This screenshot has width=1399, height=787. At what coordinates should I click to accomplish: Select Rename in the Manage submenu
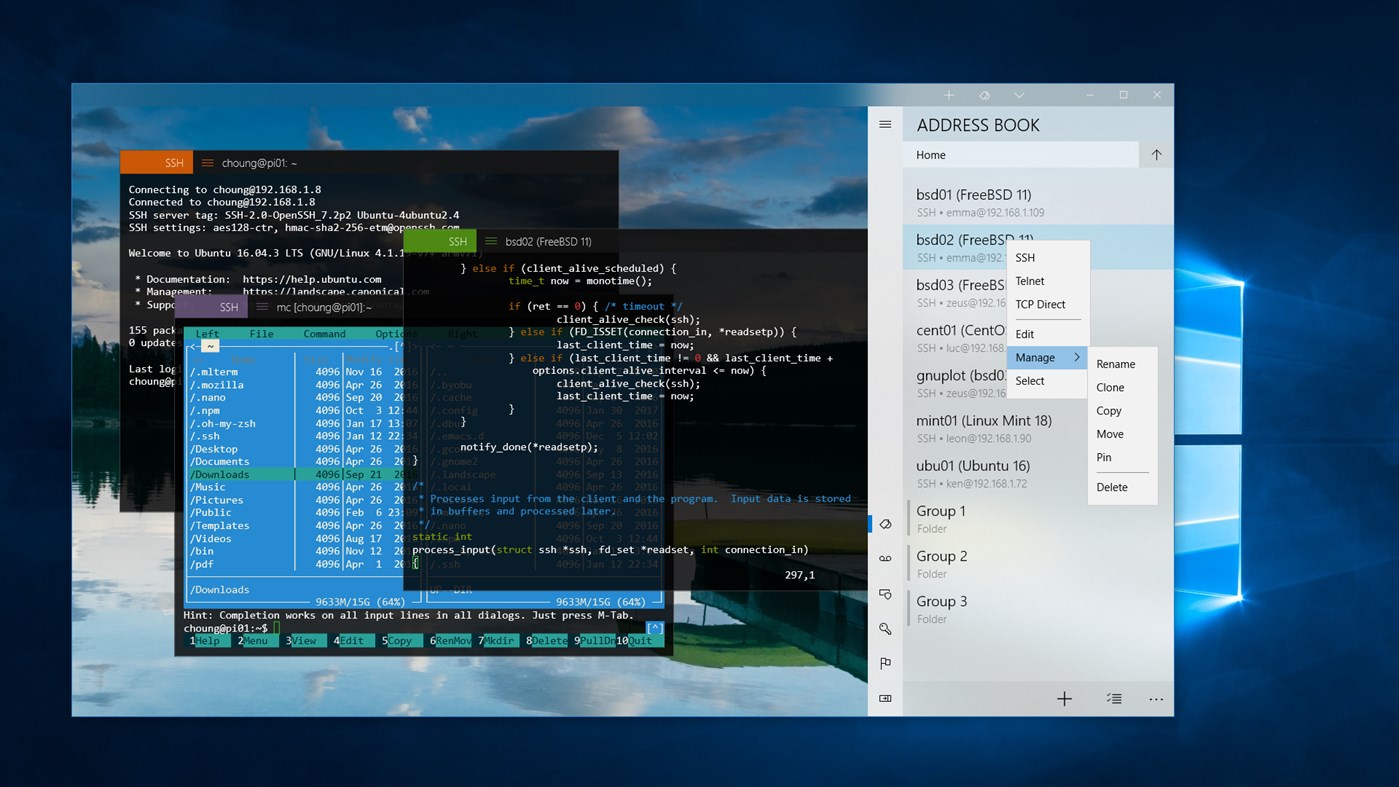[1115, 364]
